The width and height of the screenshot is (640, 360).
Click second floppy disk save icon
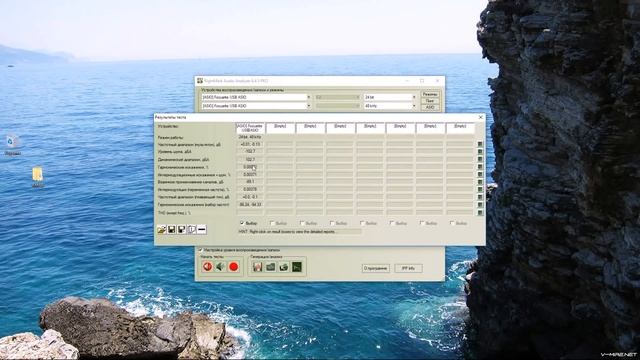click(x=182, y=230)
